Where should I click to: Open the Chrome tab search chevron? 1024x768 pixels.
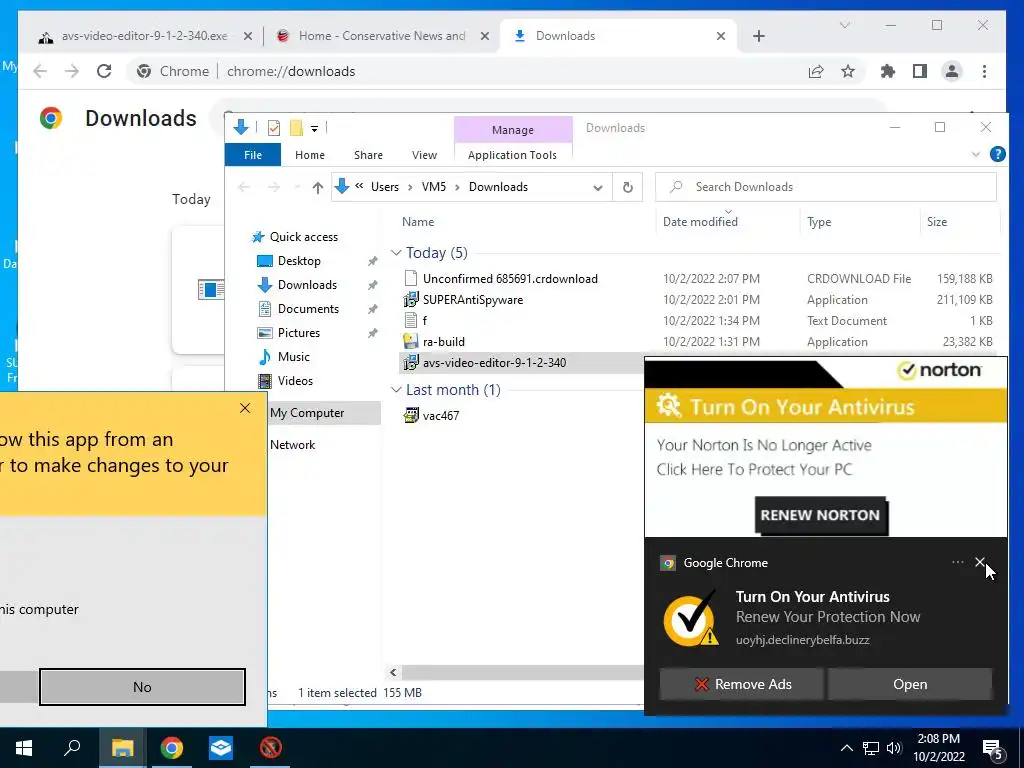[x=844, y=25]
